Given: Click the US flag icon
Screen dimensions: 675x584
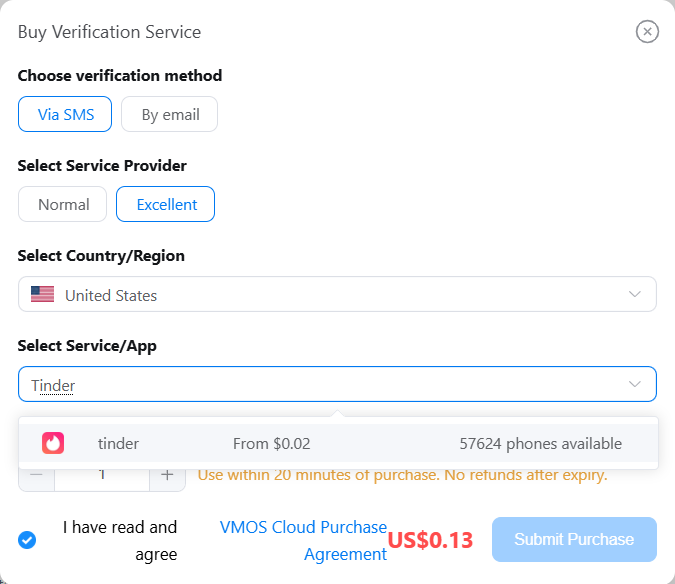Looking at the screenshot, I should tap(43, 294).
